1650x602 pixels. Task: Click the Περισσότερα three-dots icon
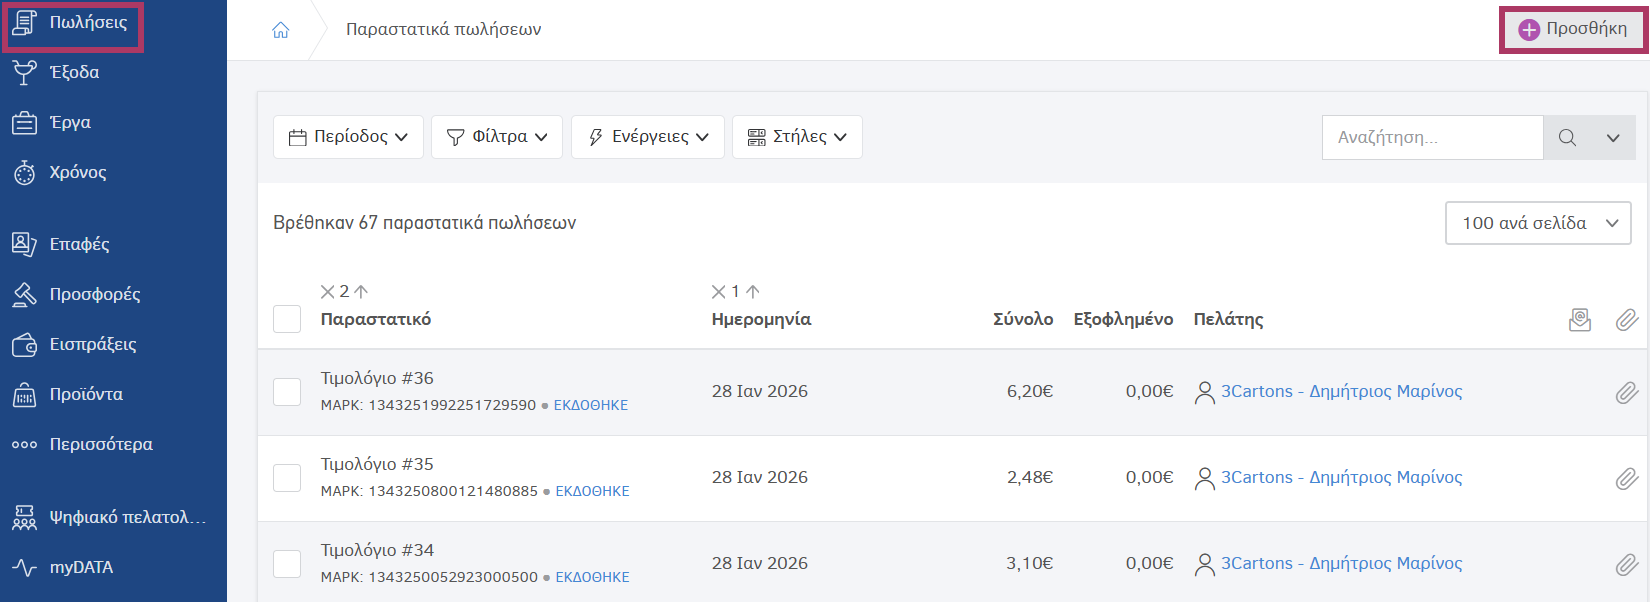tap(24, 445)
